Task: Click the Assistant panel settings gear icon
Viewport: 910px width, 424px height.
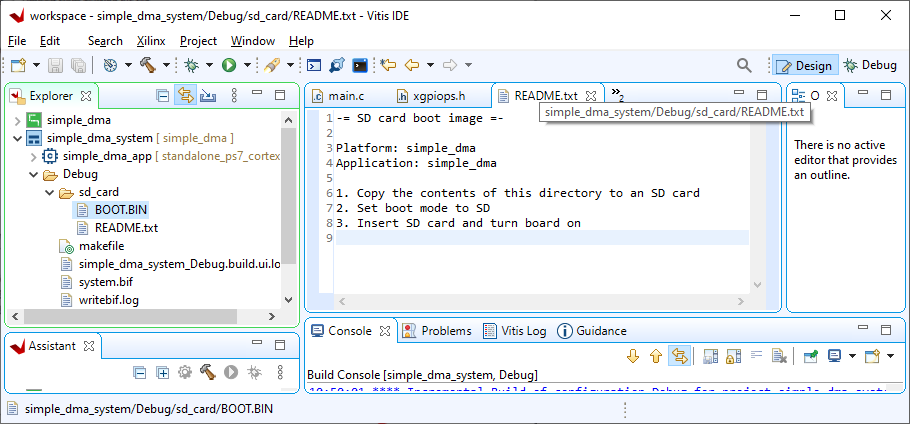Action: [x=185, y=372]
